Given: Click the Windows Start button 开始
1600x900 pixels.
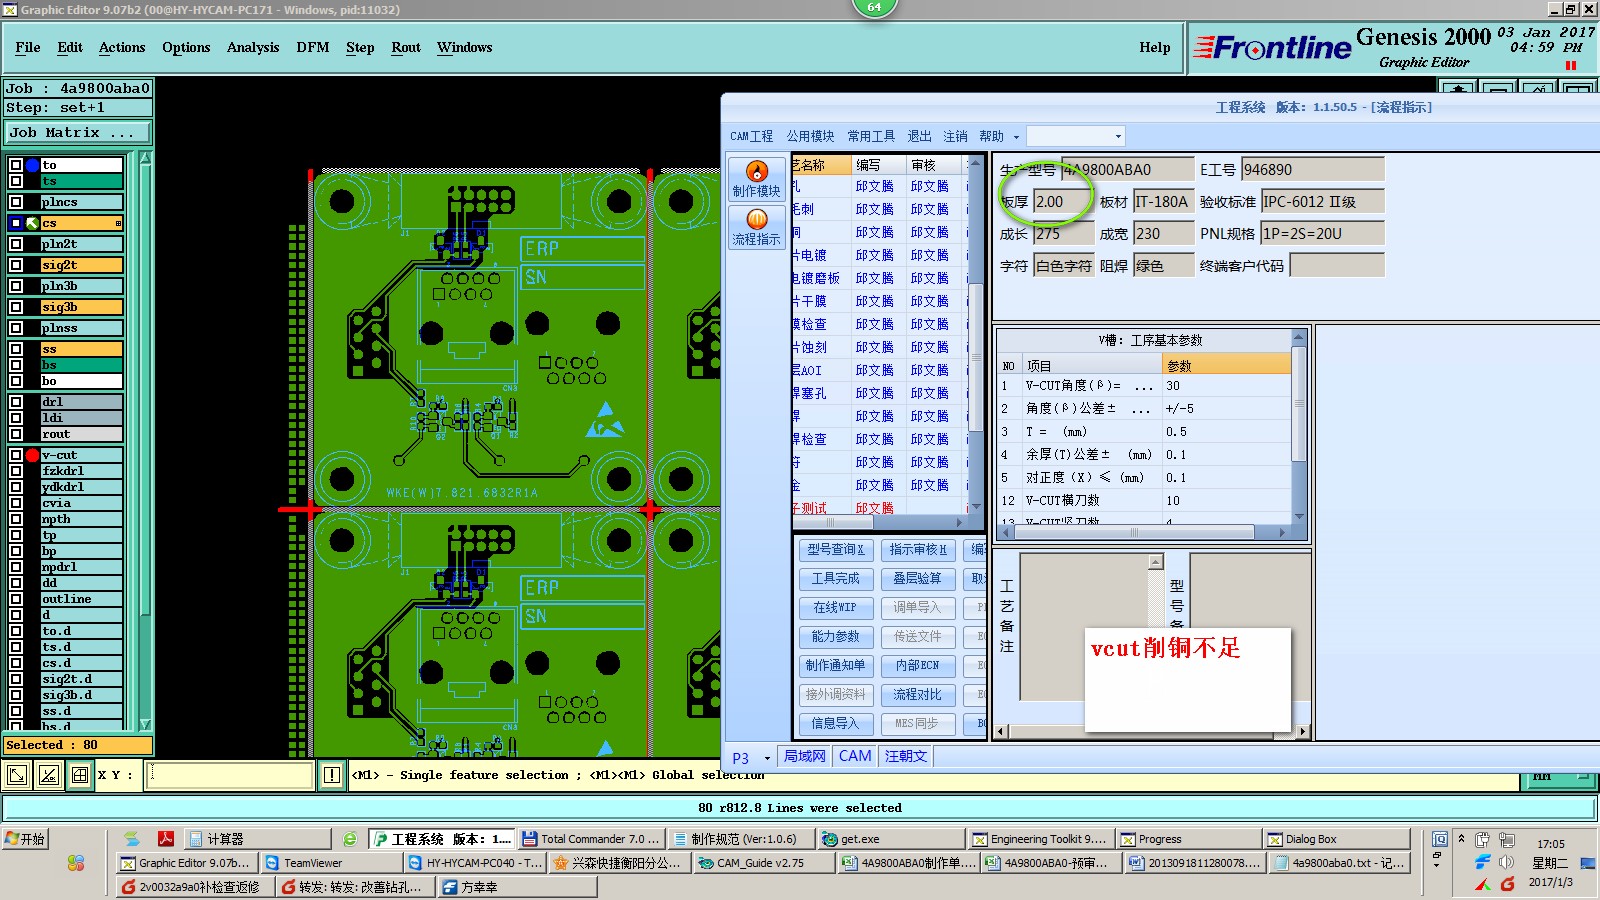Looking at the screenshot, I should point(26,839).
